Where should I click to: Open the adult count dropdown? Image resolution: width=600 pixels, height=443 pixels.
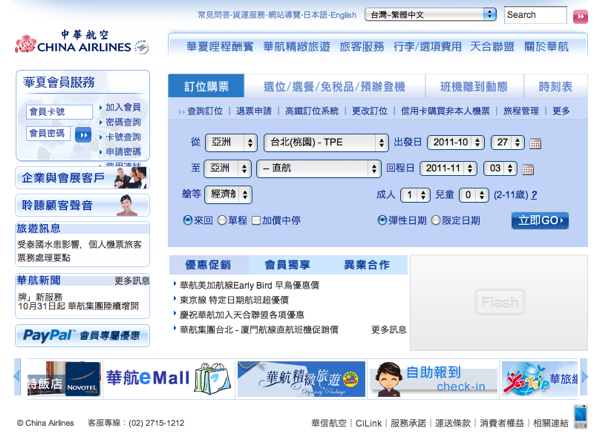tap(415, 195)
